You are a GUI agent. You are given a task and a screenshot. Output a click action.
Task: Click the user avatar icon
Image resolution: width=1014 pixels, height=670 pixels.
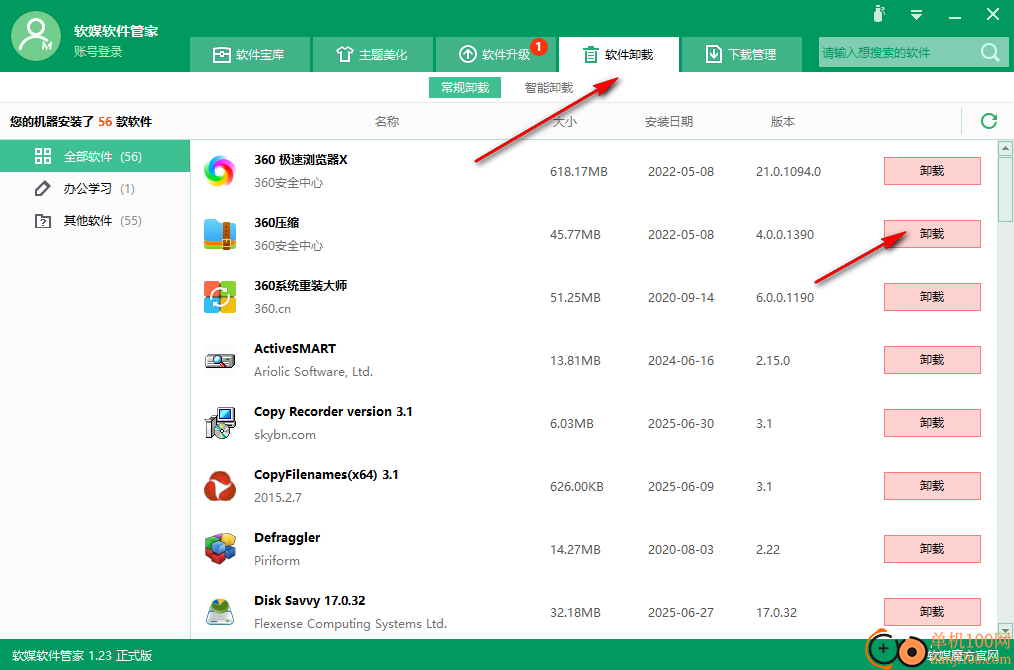pyautogui.click(x=36, y=37)
